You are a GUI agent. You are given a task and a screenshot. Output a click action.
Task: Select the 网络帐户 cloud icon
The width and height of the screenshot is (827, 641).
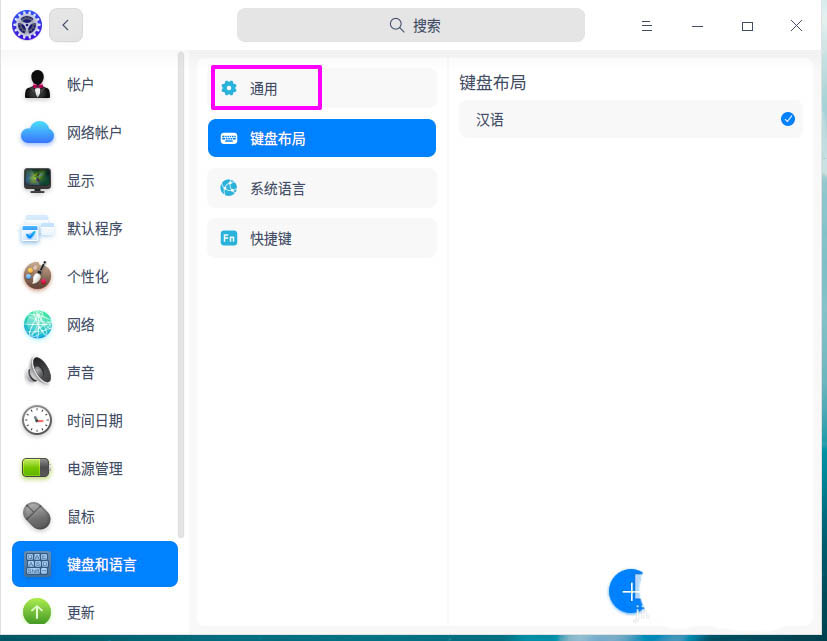(x=37, y=133)
